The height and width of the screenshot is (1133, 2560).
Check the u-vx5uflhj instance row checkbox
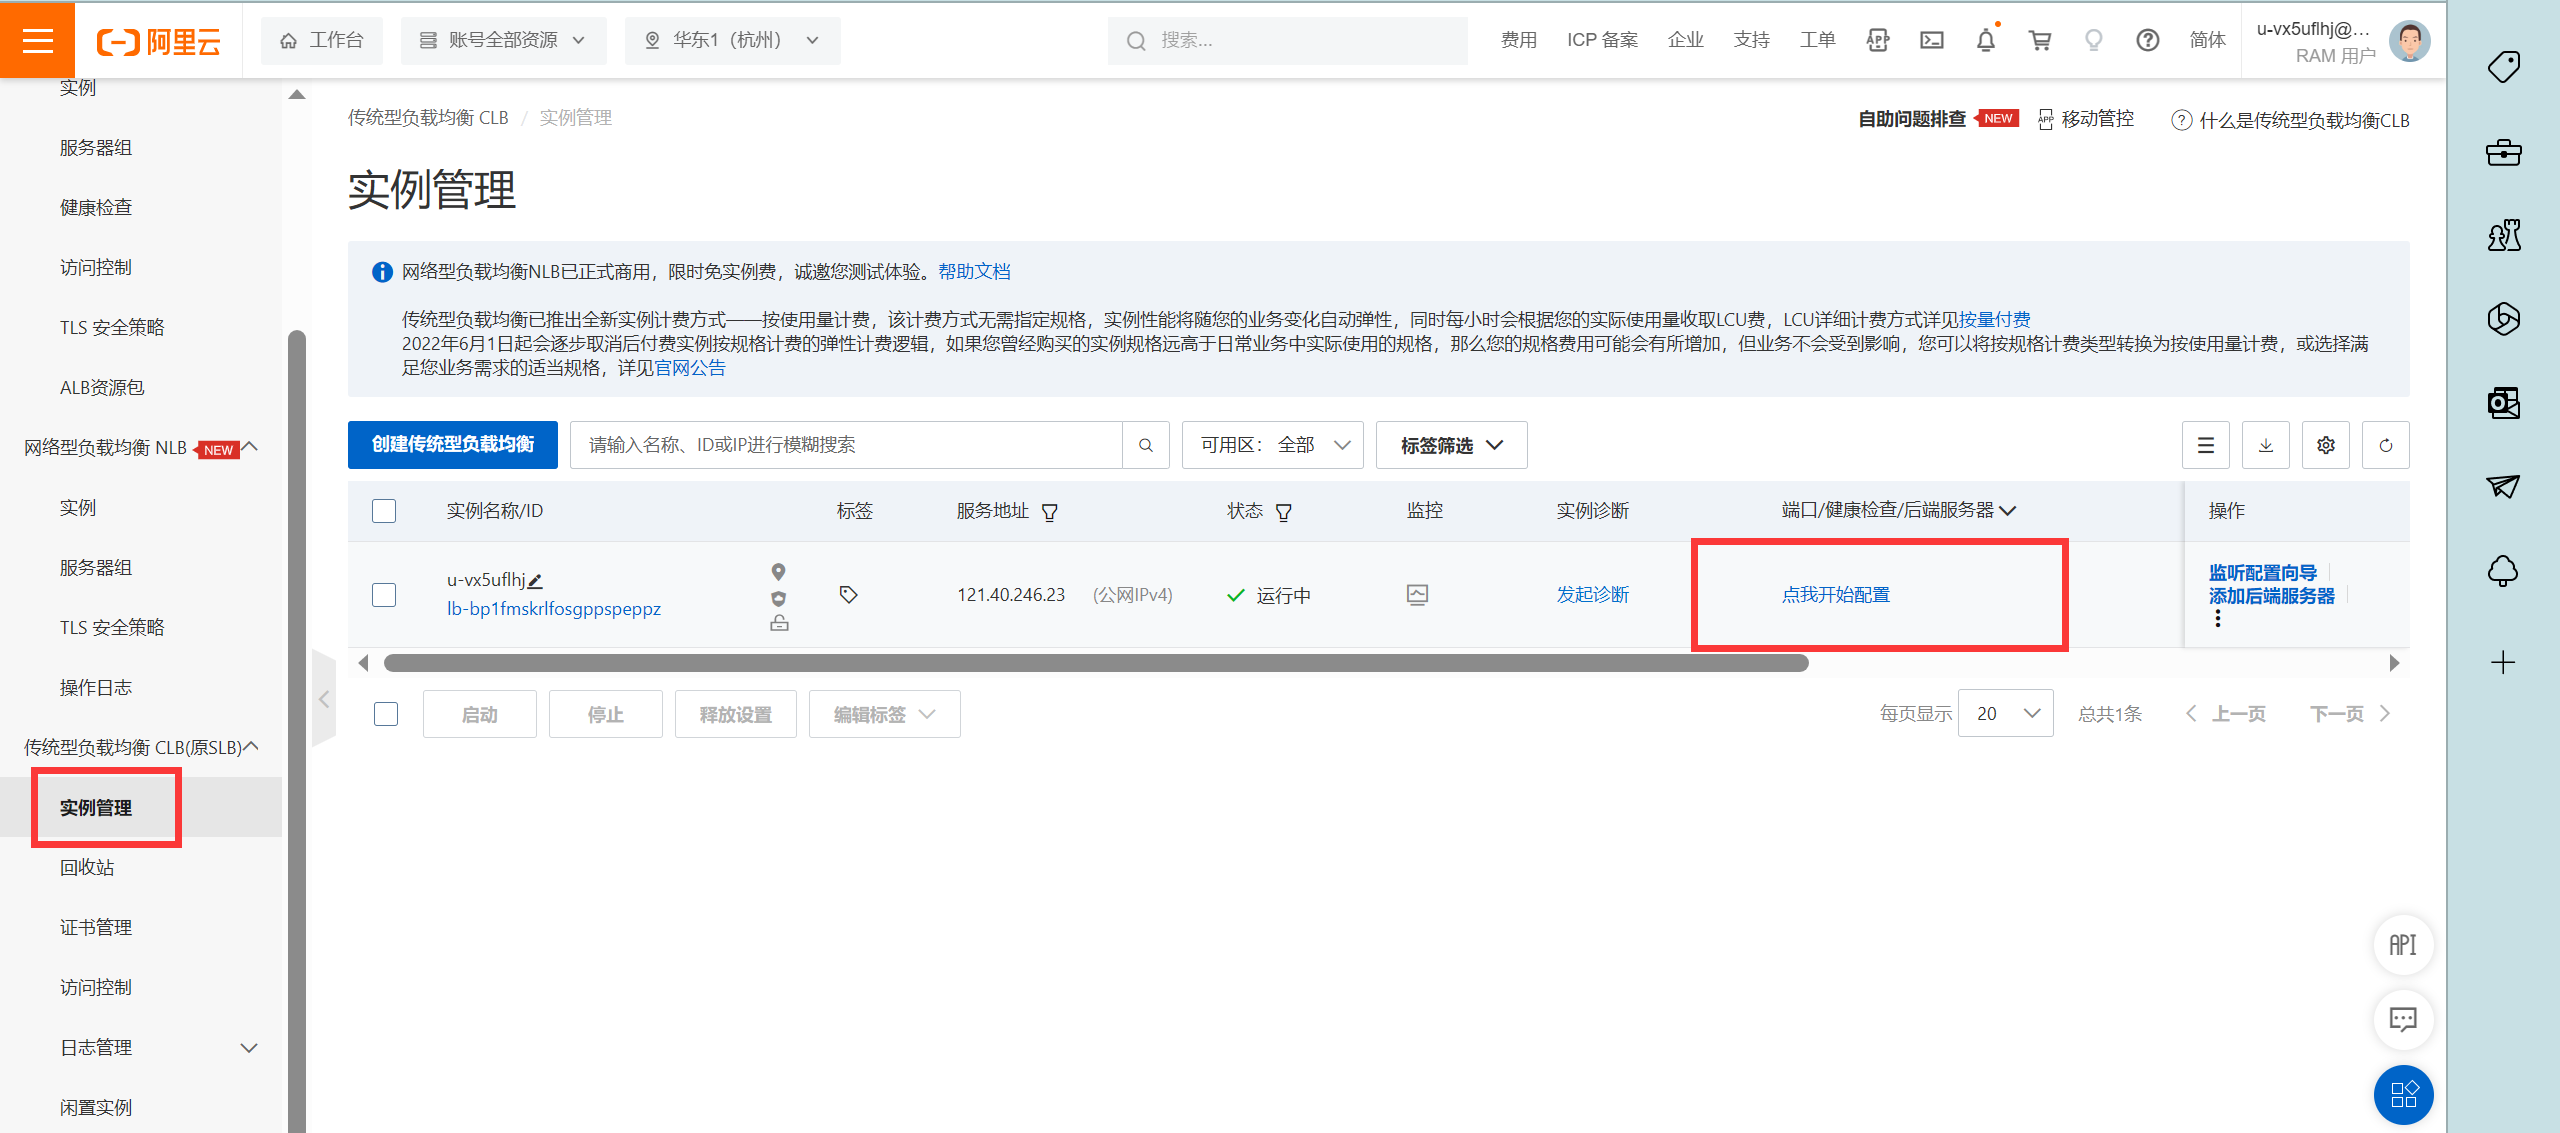point(384,595)
